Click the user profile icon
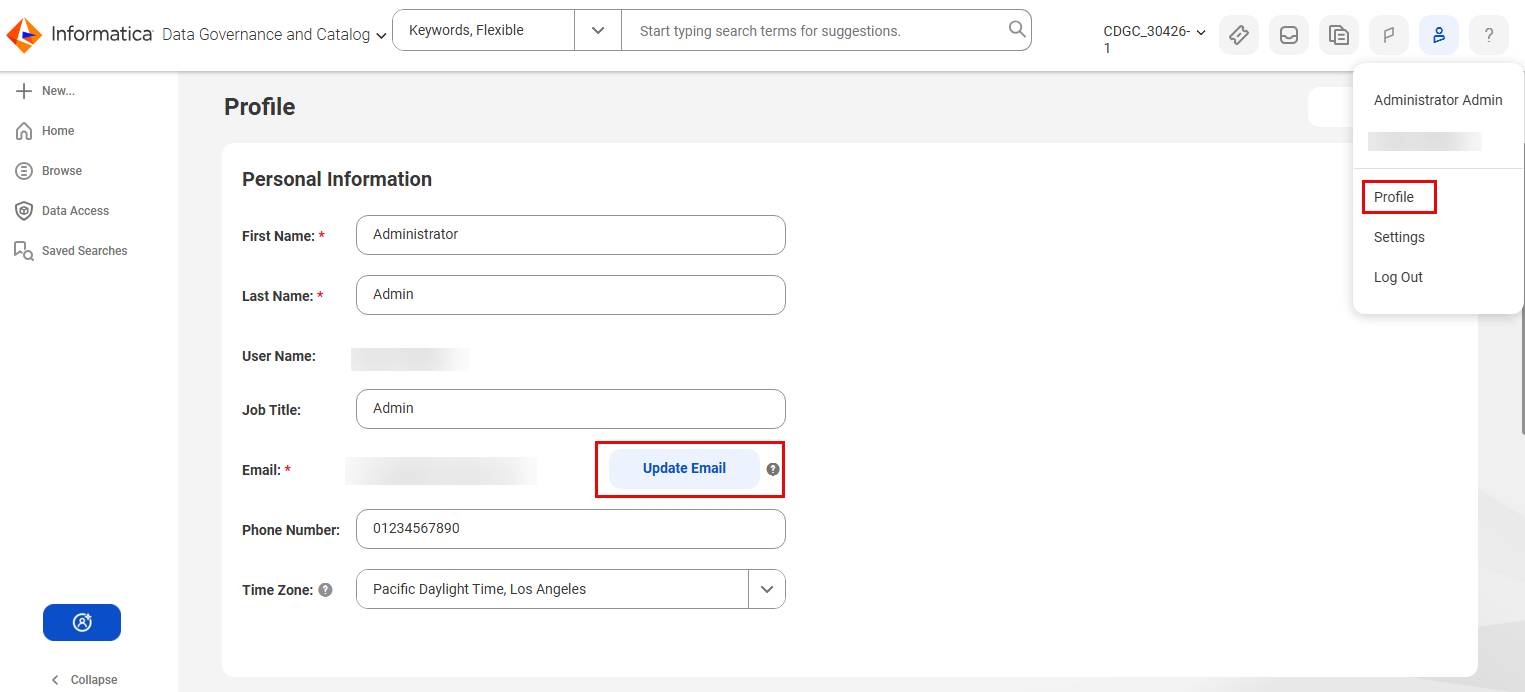Screen dimensions: 1525x692 coord(1439,35)
